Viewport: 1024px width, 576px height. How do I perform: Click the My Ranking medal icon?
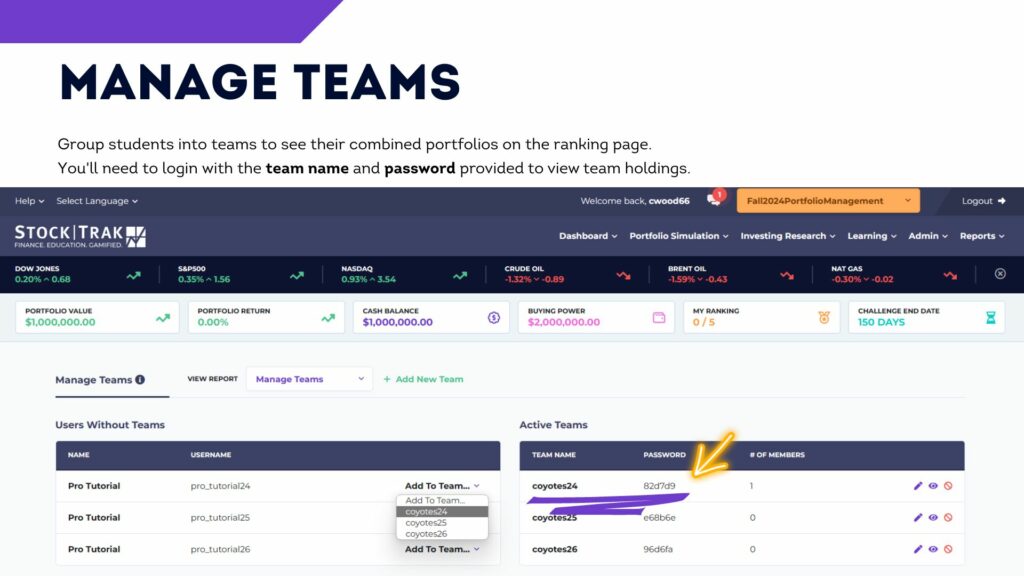click(824, 317)
